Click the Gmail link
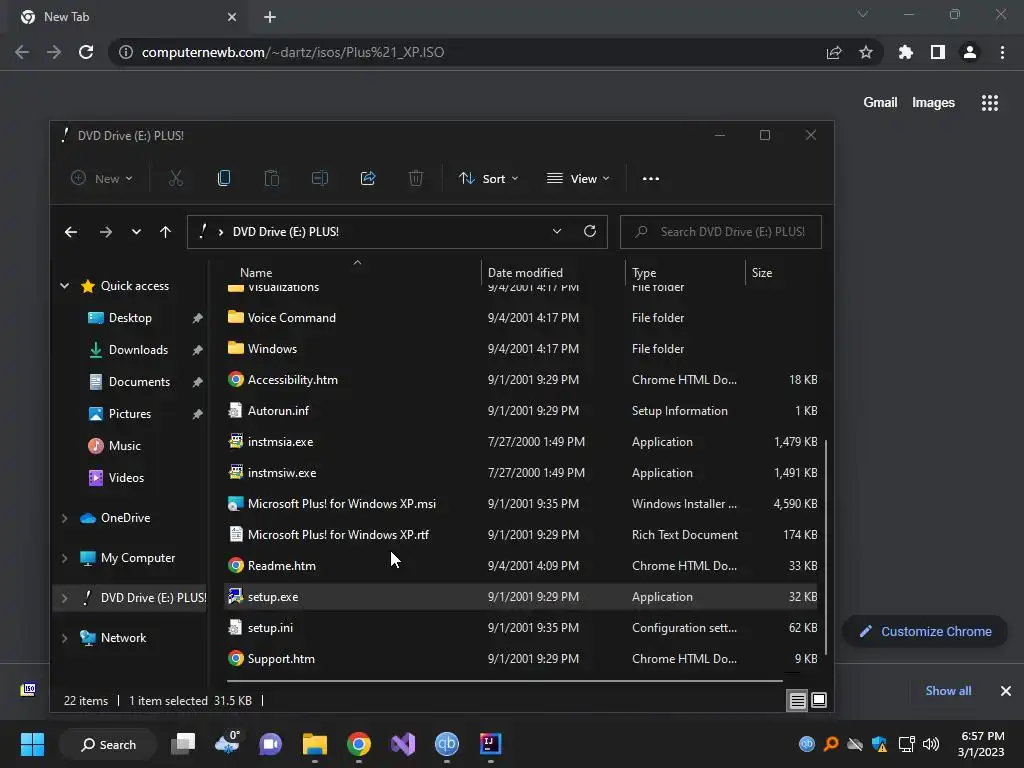 [880, 103]
